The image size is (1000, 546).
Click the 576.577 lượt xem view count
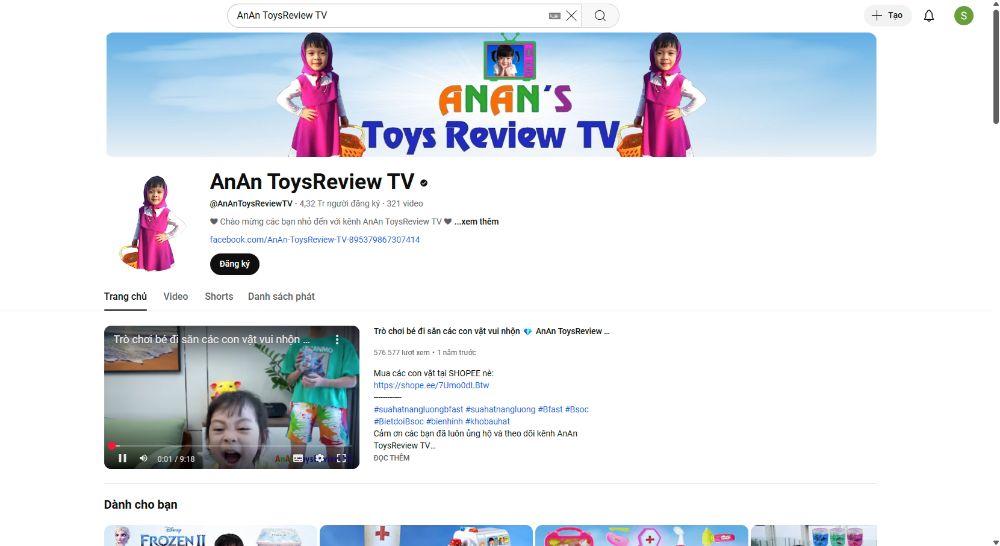401,352
